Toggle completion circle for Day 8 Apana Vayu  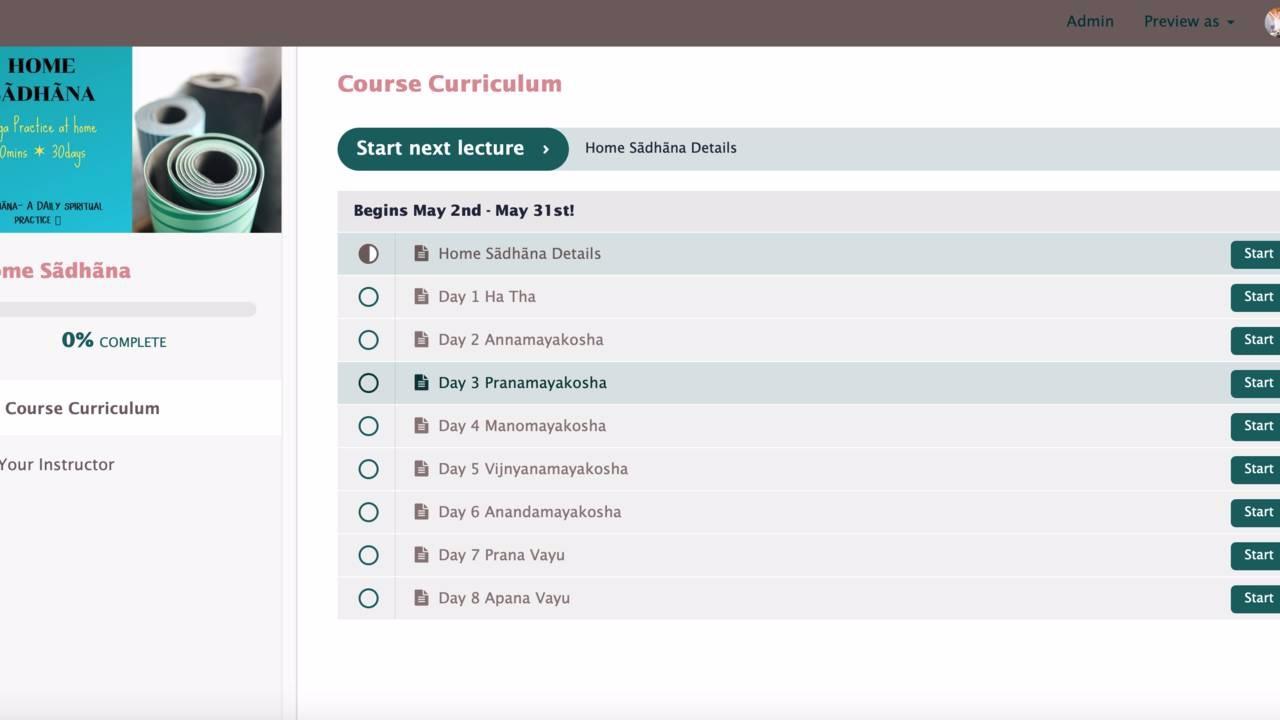pyautogui.click(x=368, y=598)
